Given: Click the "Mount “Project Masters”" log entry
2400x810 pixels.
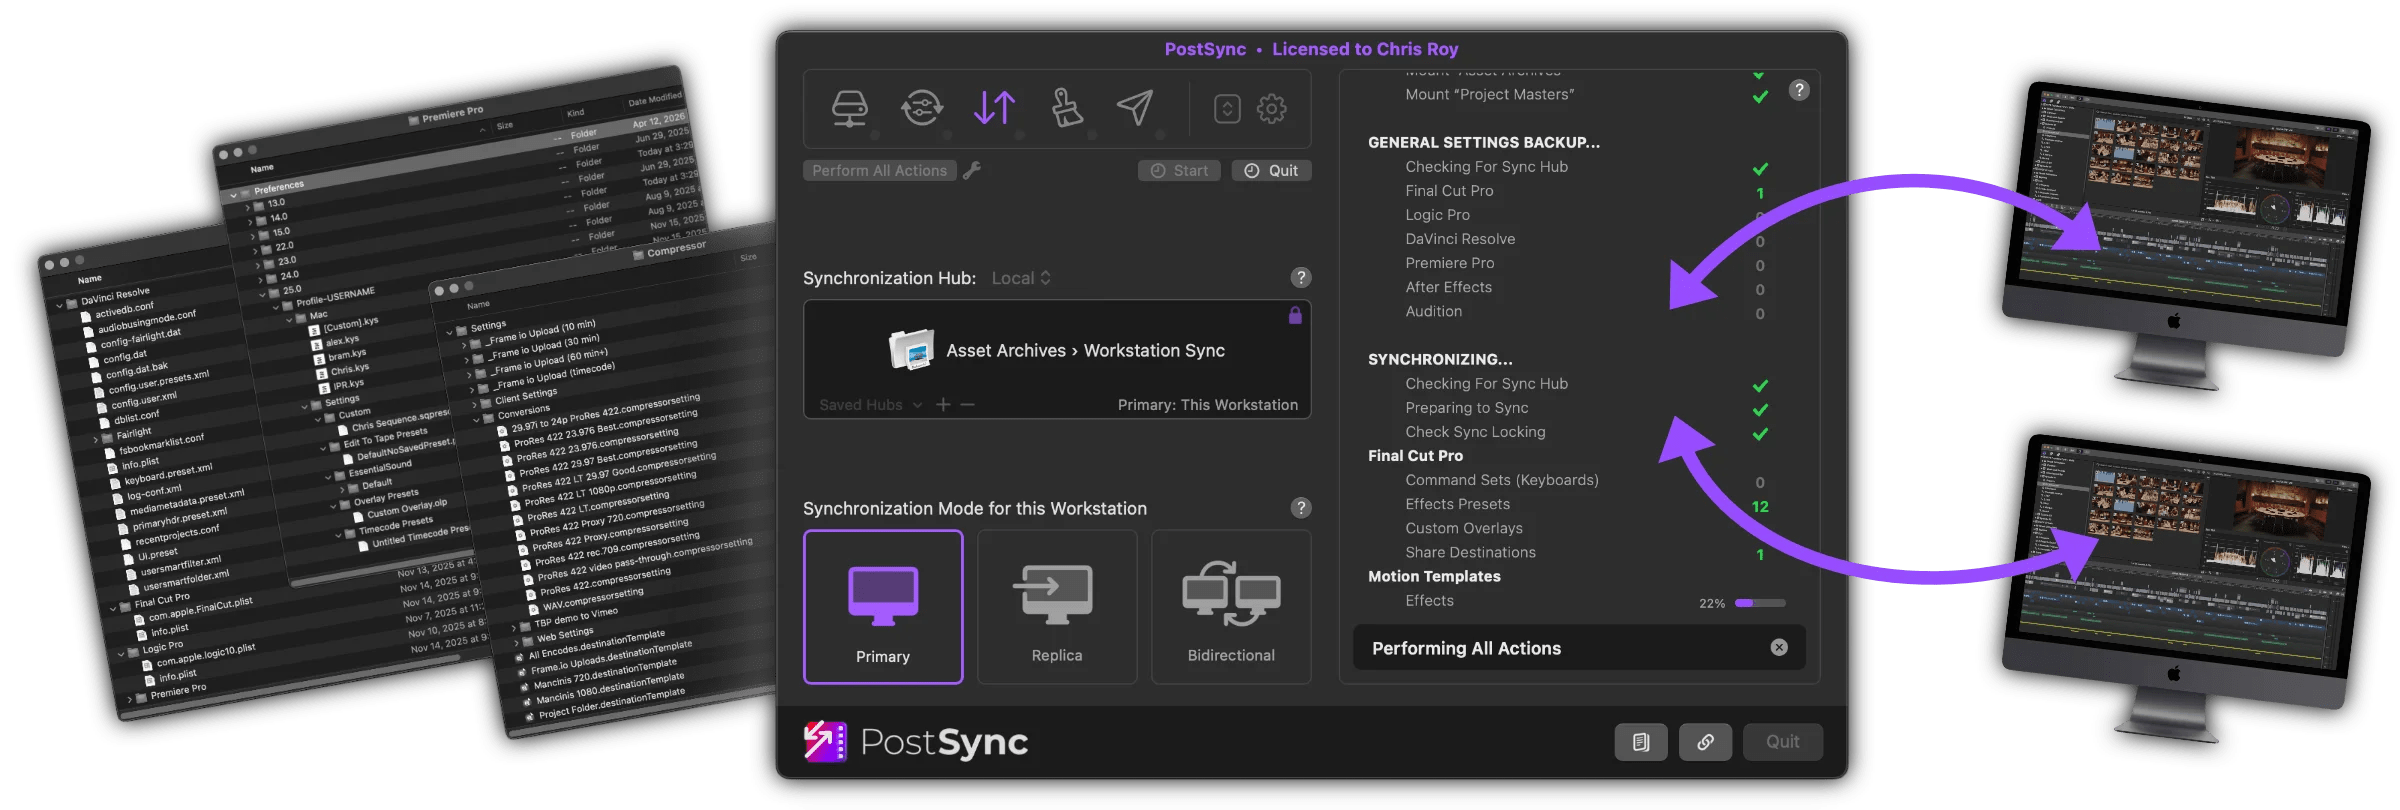Looking at the screenshot, I should (1489, 94).
